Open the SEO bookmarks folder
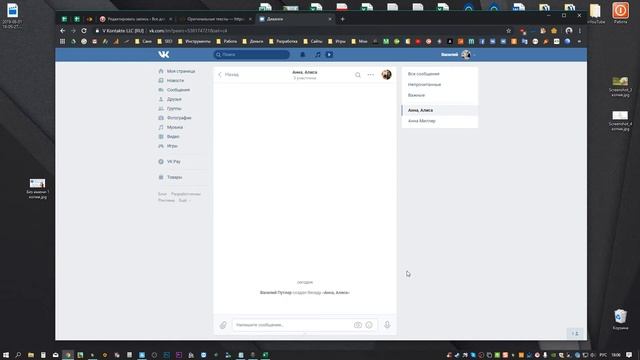 (165, 41)
